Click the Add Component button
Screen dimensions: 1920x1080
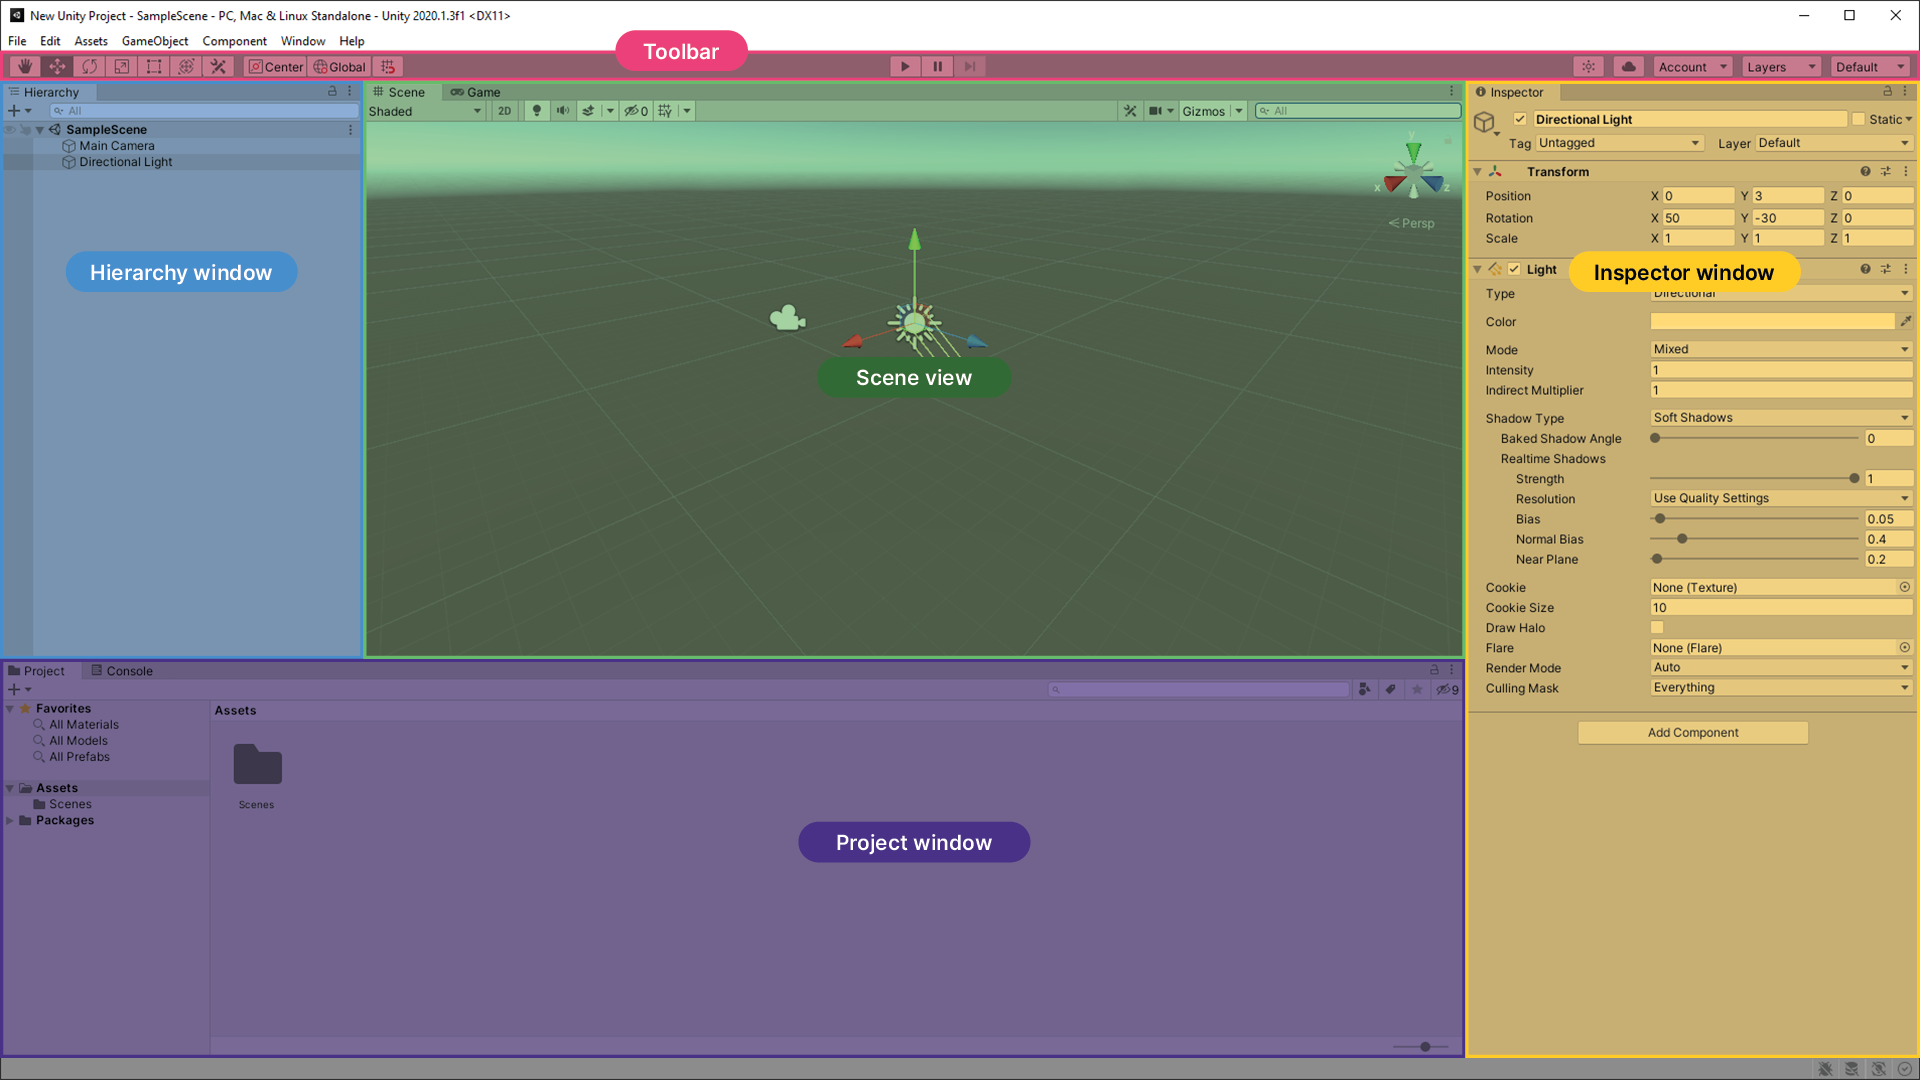coord(1692,733)
